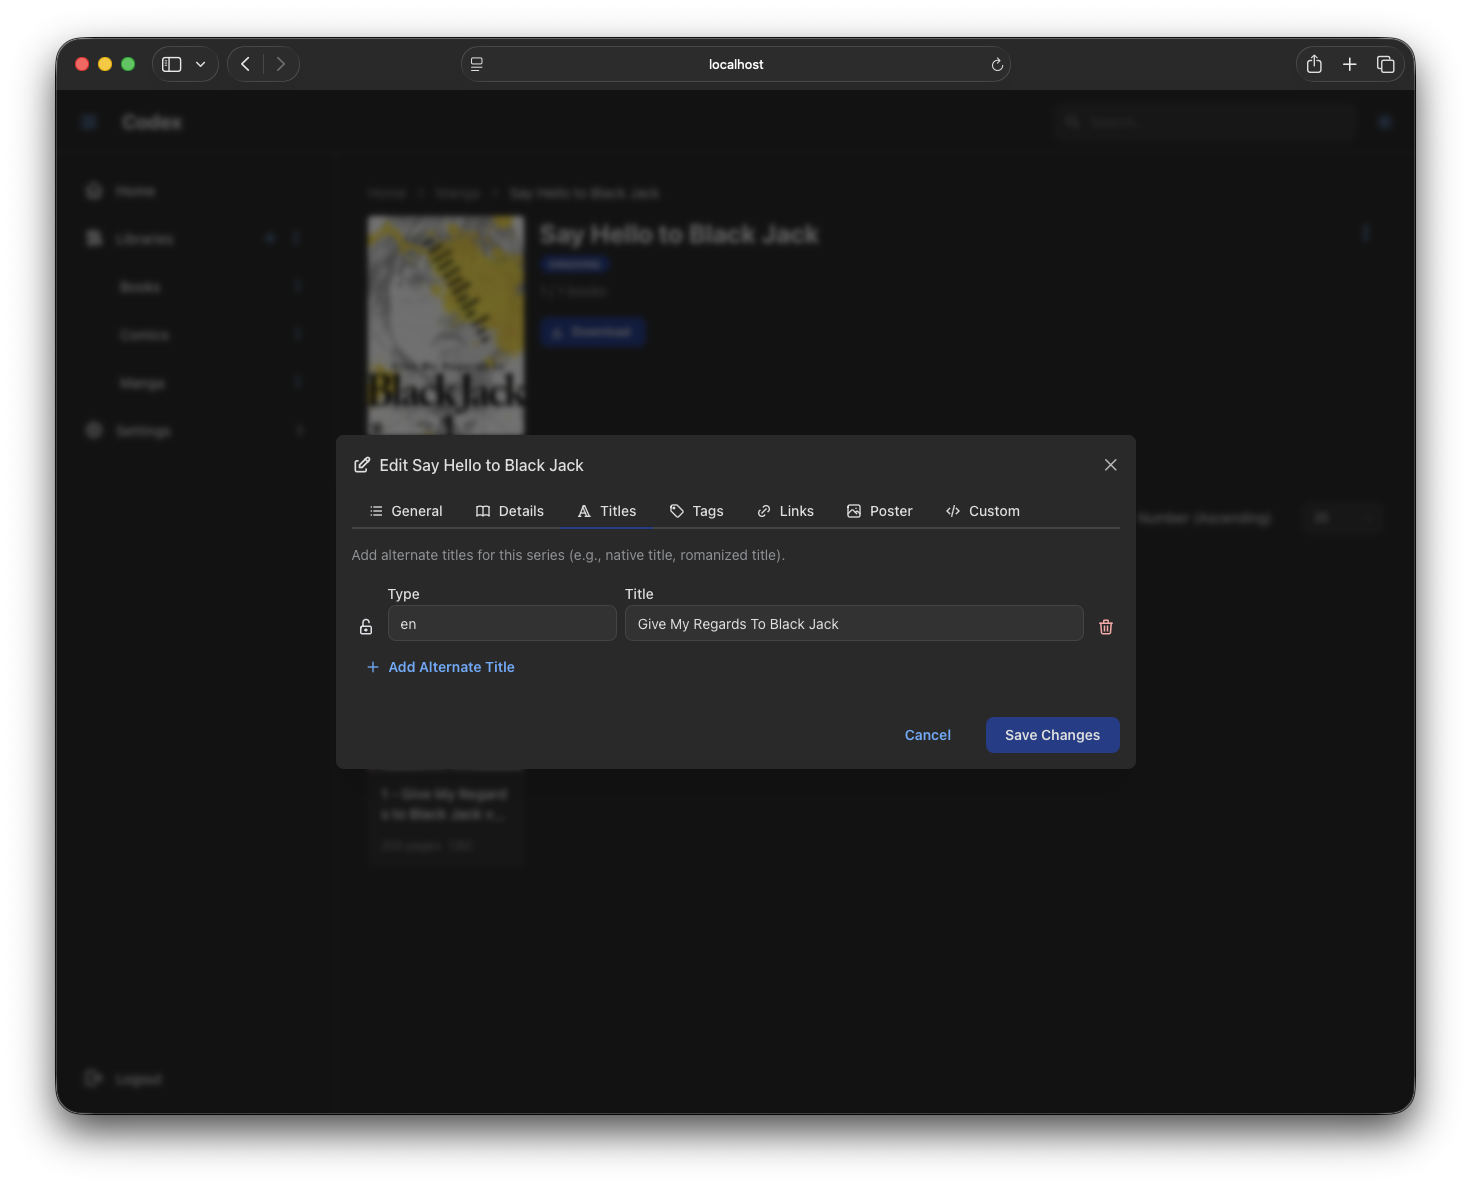Click the search magnifier in the top bar
The width and height of the screenshot is (1471, 1188).
[x=1072, y=121]
